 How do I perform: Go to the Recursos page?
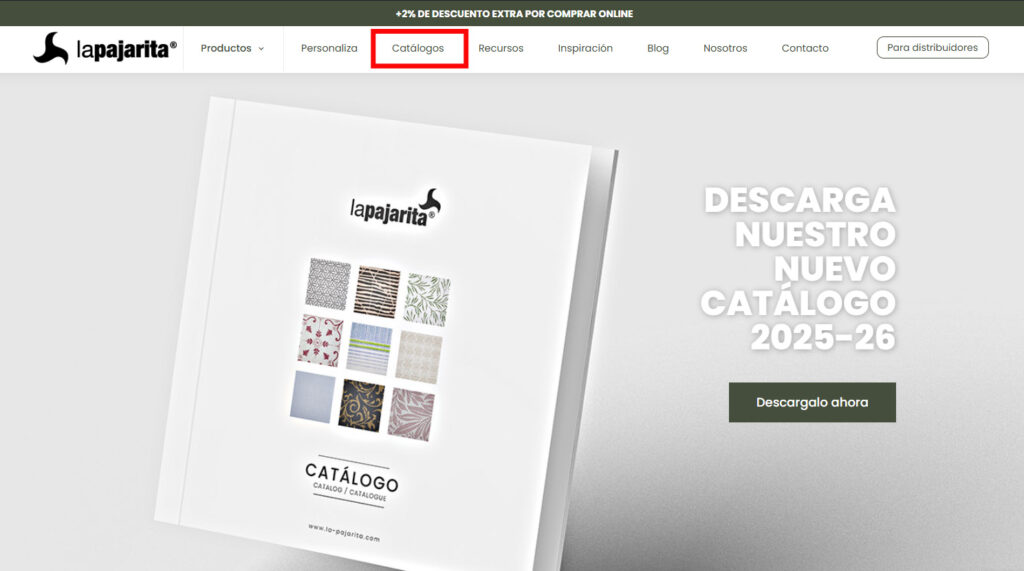pyautogui.click(x=501, y=48)
